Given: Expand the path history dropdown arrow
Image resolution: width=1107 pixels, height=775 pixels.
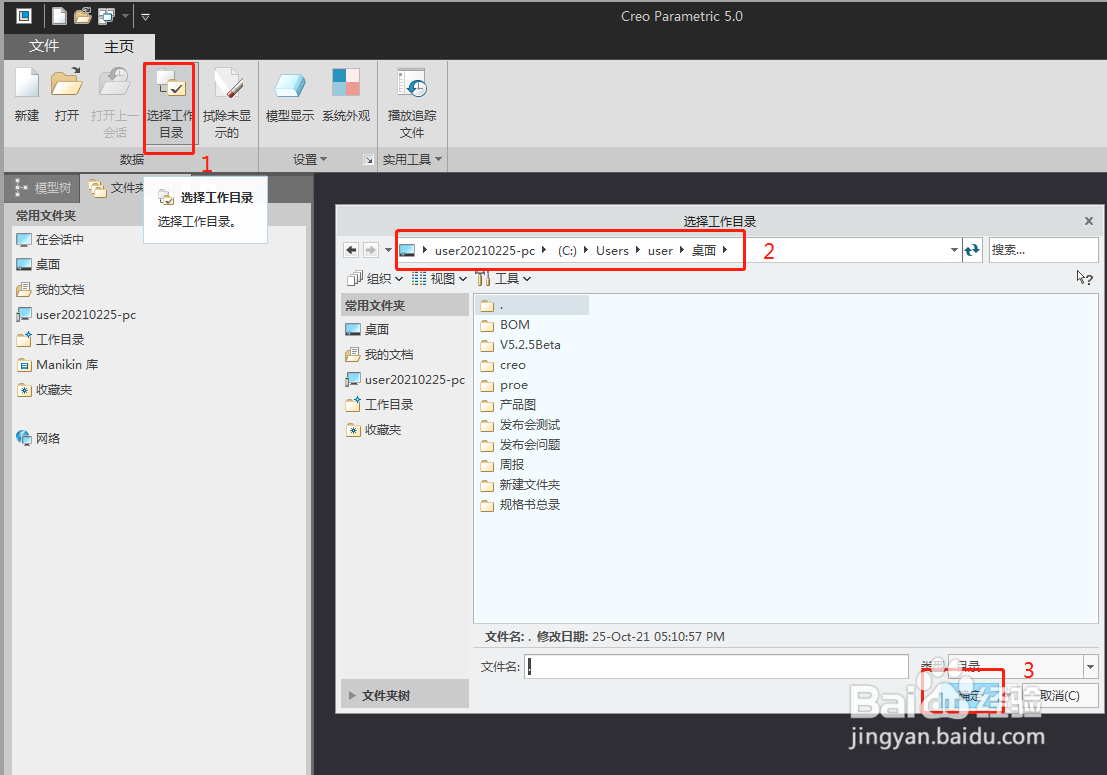Looking at the screenshot, I should pyautogui.click(x=954, y=250).
